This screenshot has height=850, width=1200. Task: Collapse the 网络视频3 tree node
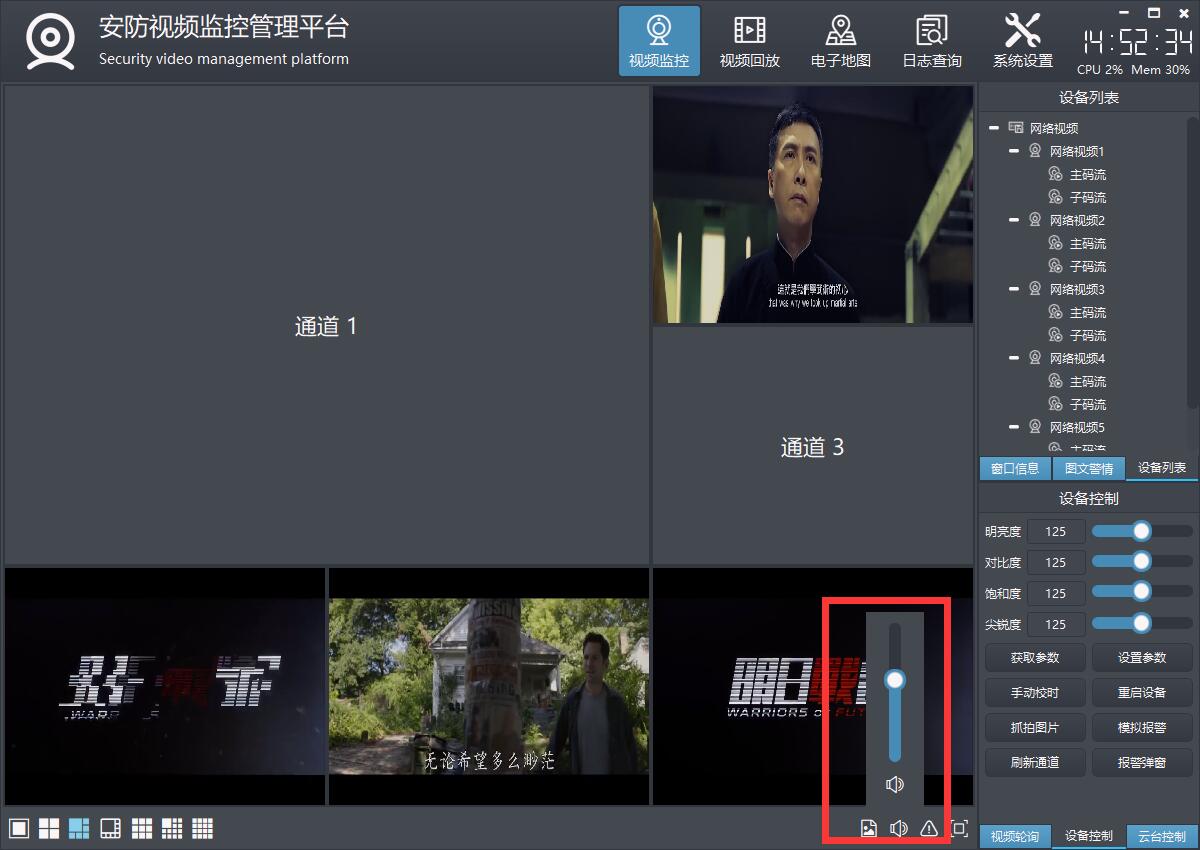1014,289
